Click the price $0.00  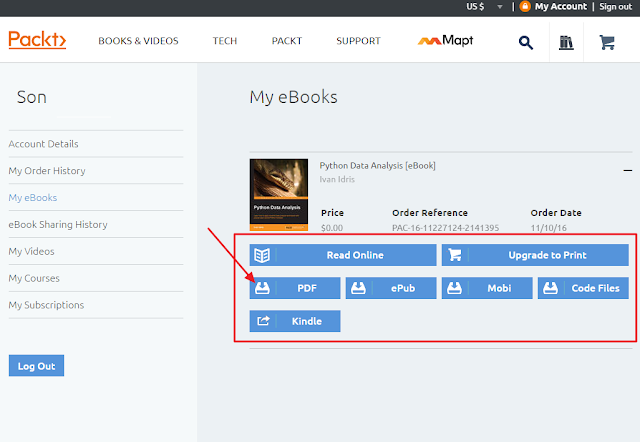coord(332,228)
